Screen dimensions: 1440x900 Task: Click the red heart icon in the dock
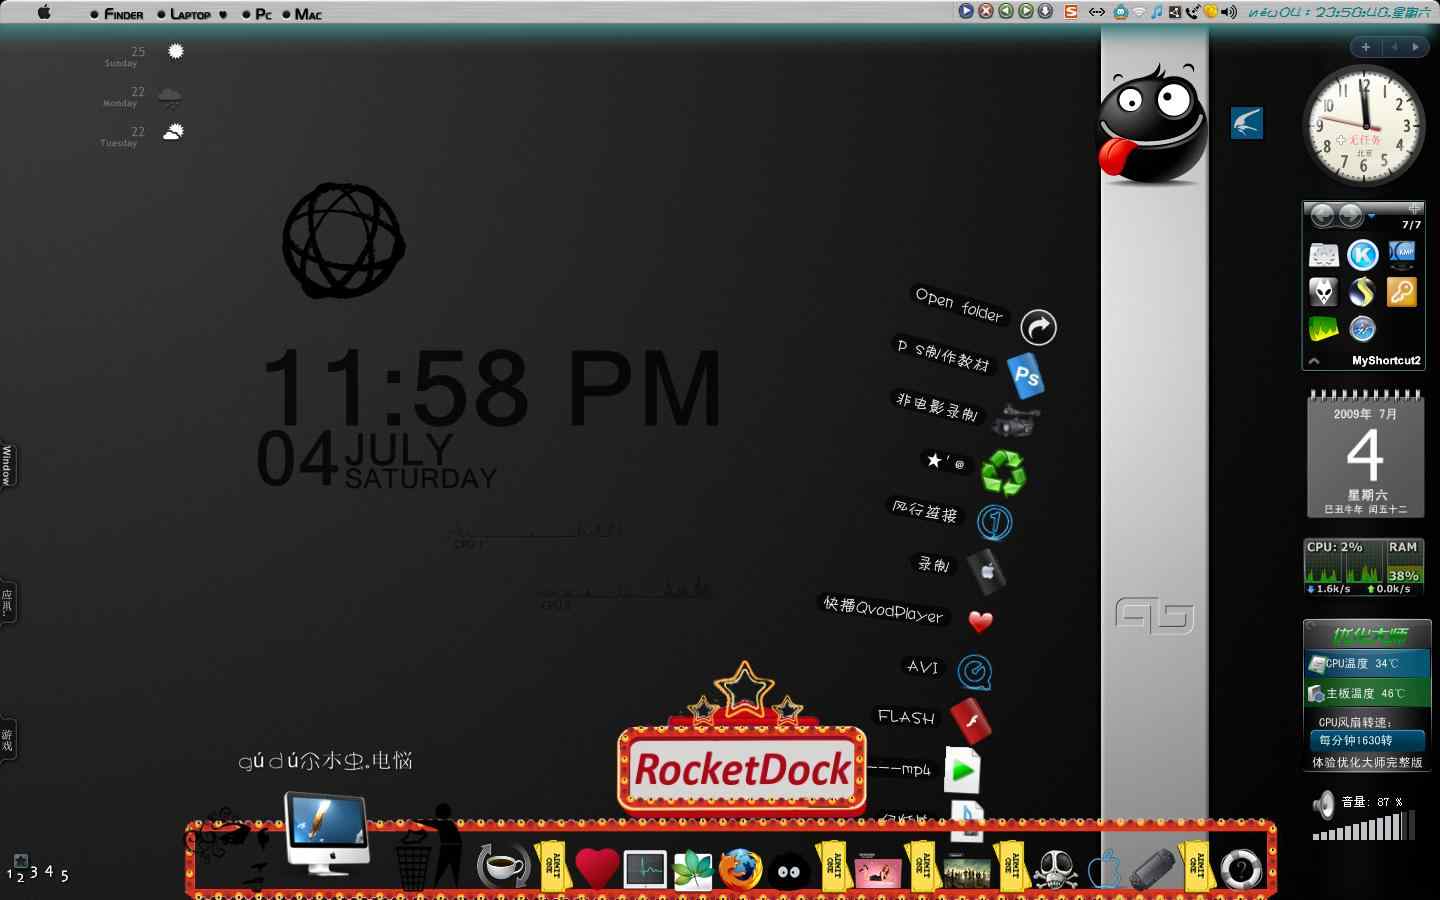point(597,868)
